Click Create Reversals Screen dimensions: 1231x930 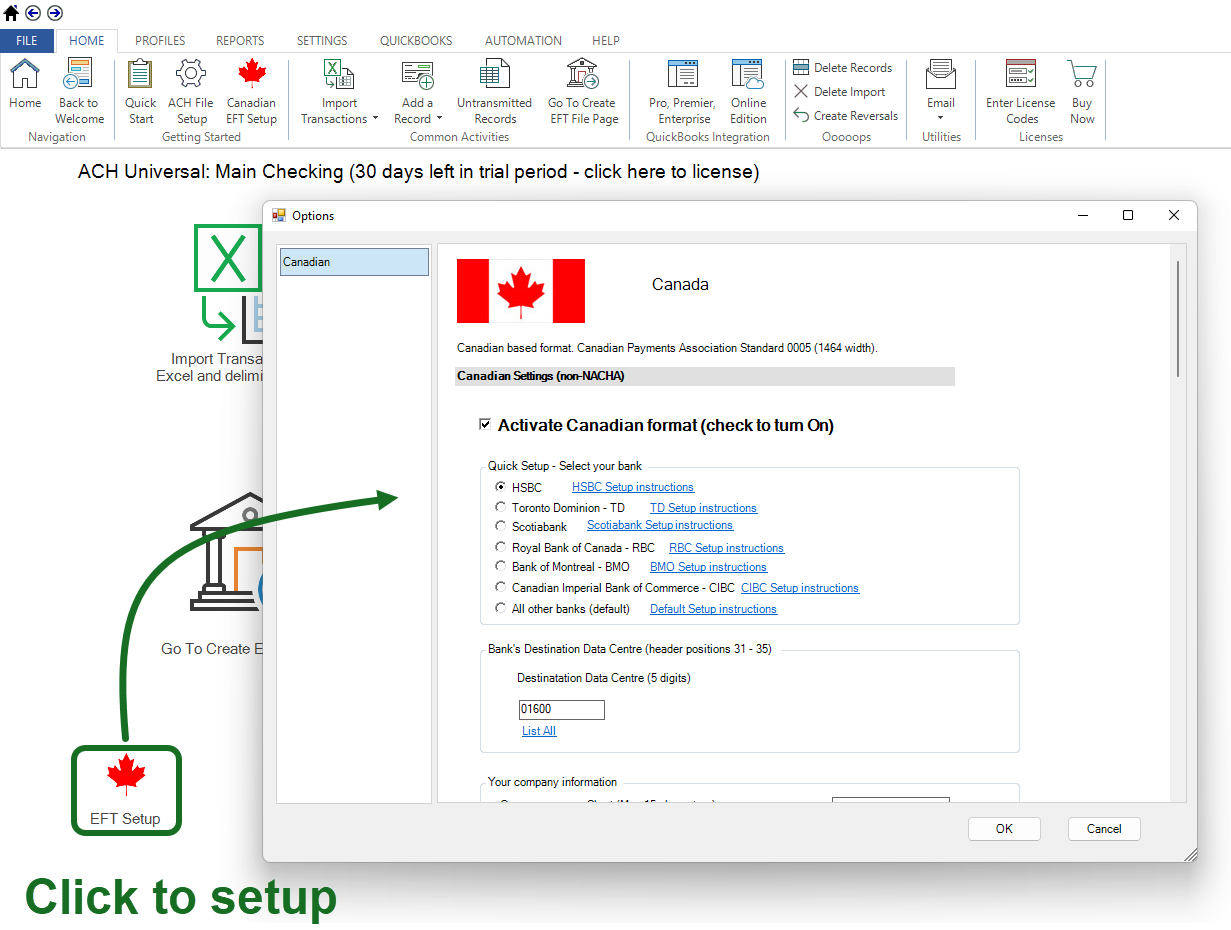(x=846, y=116)
